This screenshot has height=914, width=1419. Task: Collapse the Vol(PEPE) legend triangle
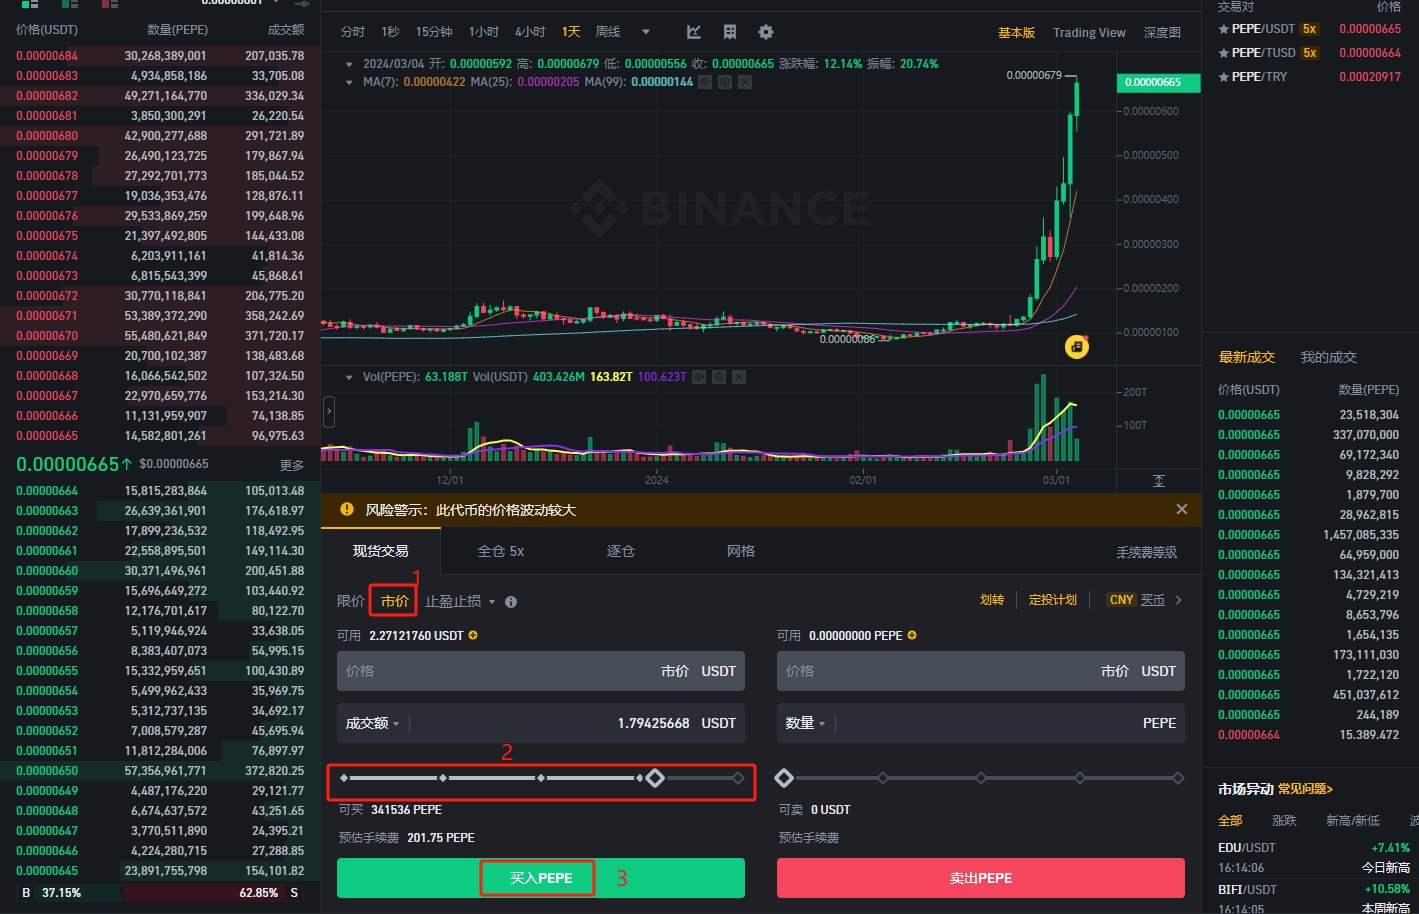click(x=349, y=377)
